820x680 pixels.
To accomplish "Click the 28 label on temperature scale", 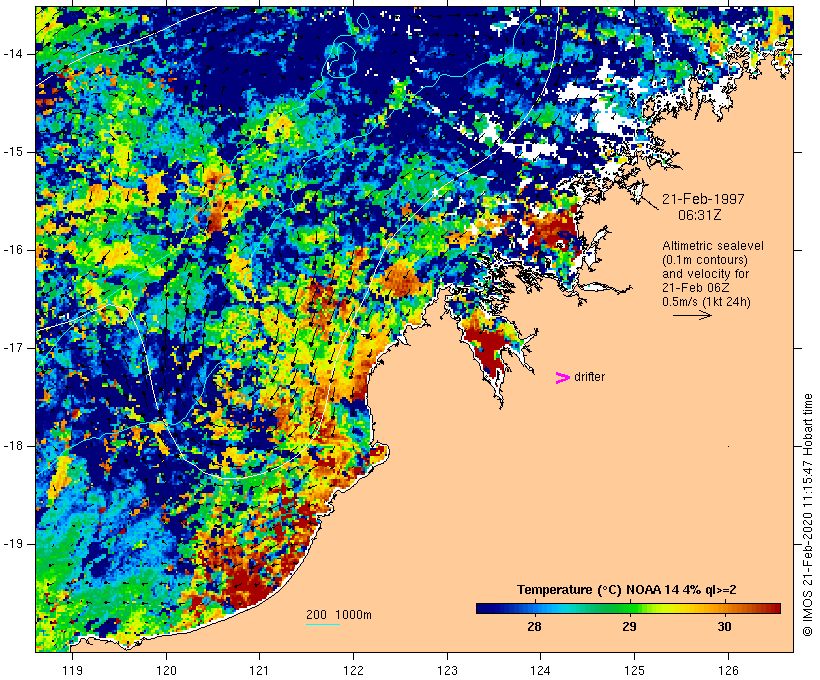I will coord(534,626).
